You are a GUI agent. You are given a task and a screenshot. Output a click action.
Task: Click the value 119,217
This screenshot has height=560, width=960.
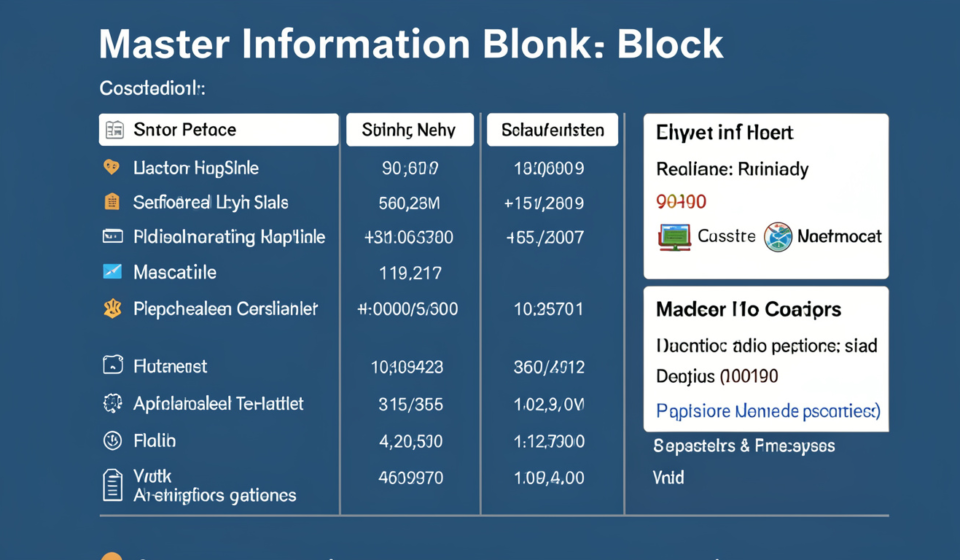pyautogui.click(x=410, y=273)
